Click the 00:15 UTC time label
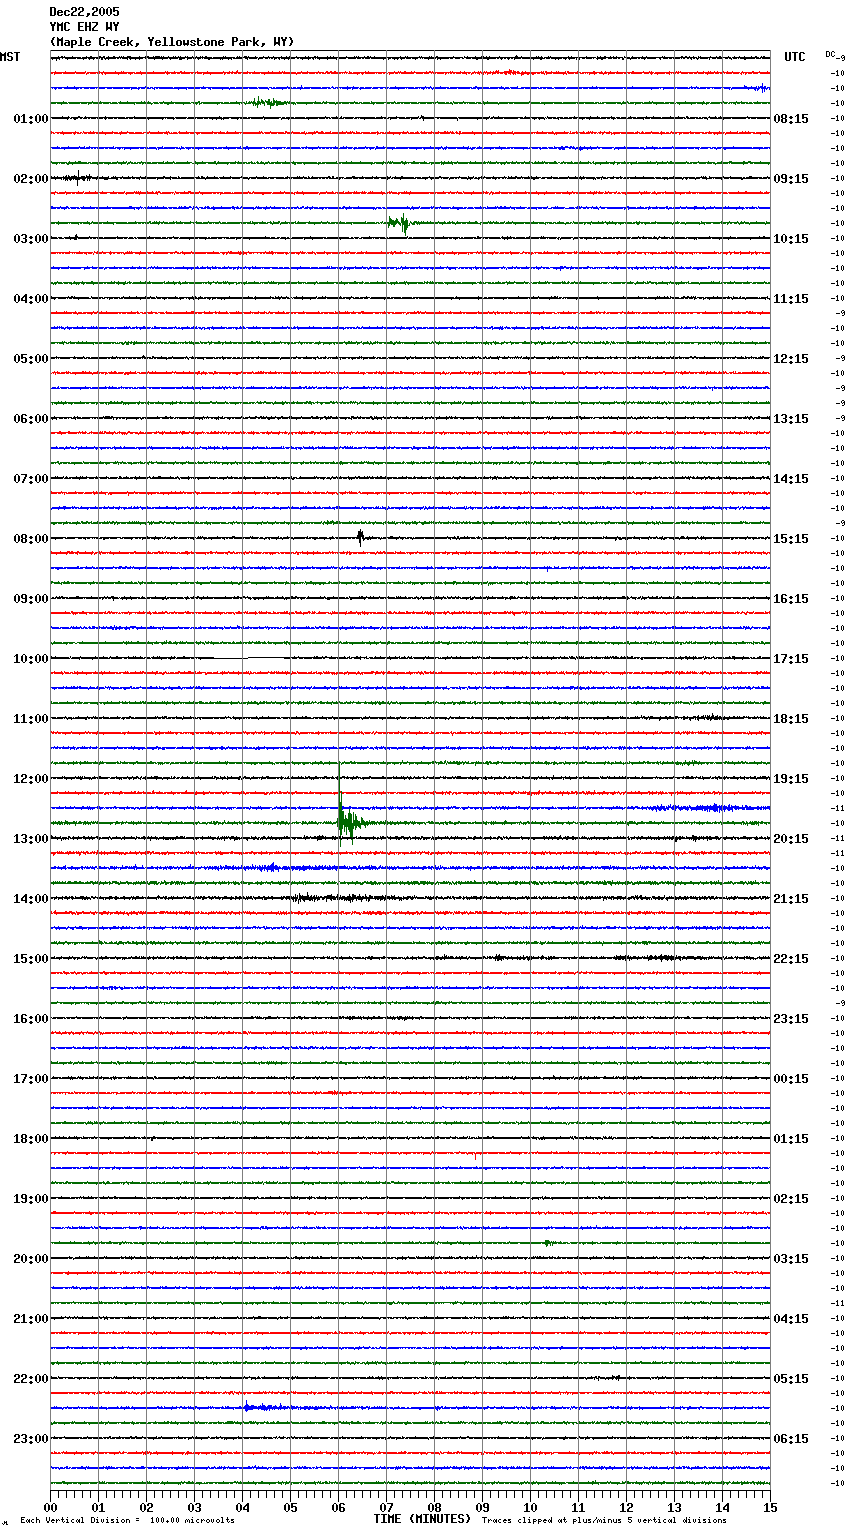850x1534 pixels. pos(791,1079)
